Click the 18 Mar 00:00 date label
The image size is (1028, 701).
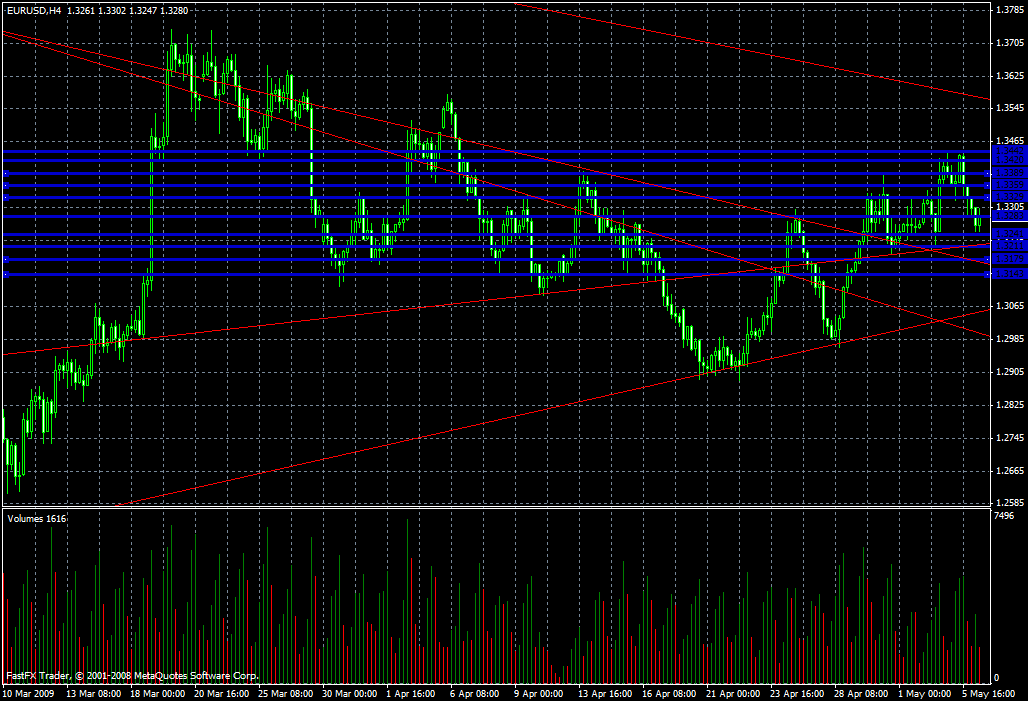point(157,694)
